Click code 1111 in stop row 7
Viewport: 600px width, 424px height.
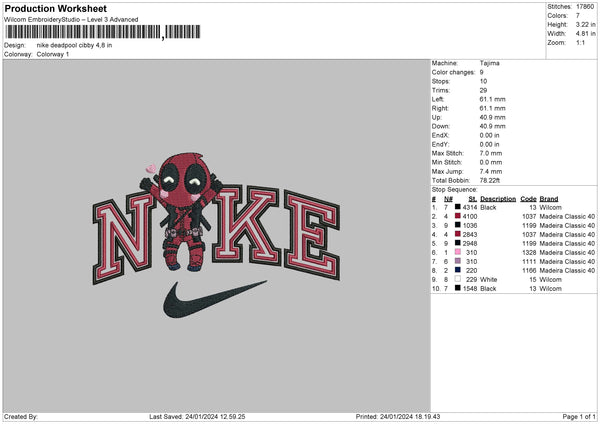tap(529, 261)
